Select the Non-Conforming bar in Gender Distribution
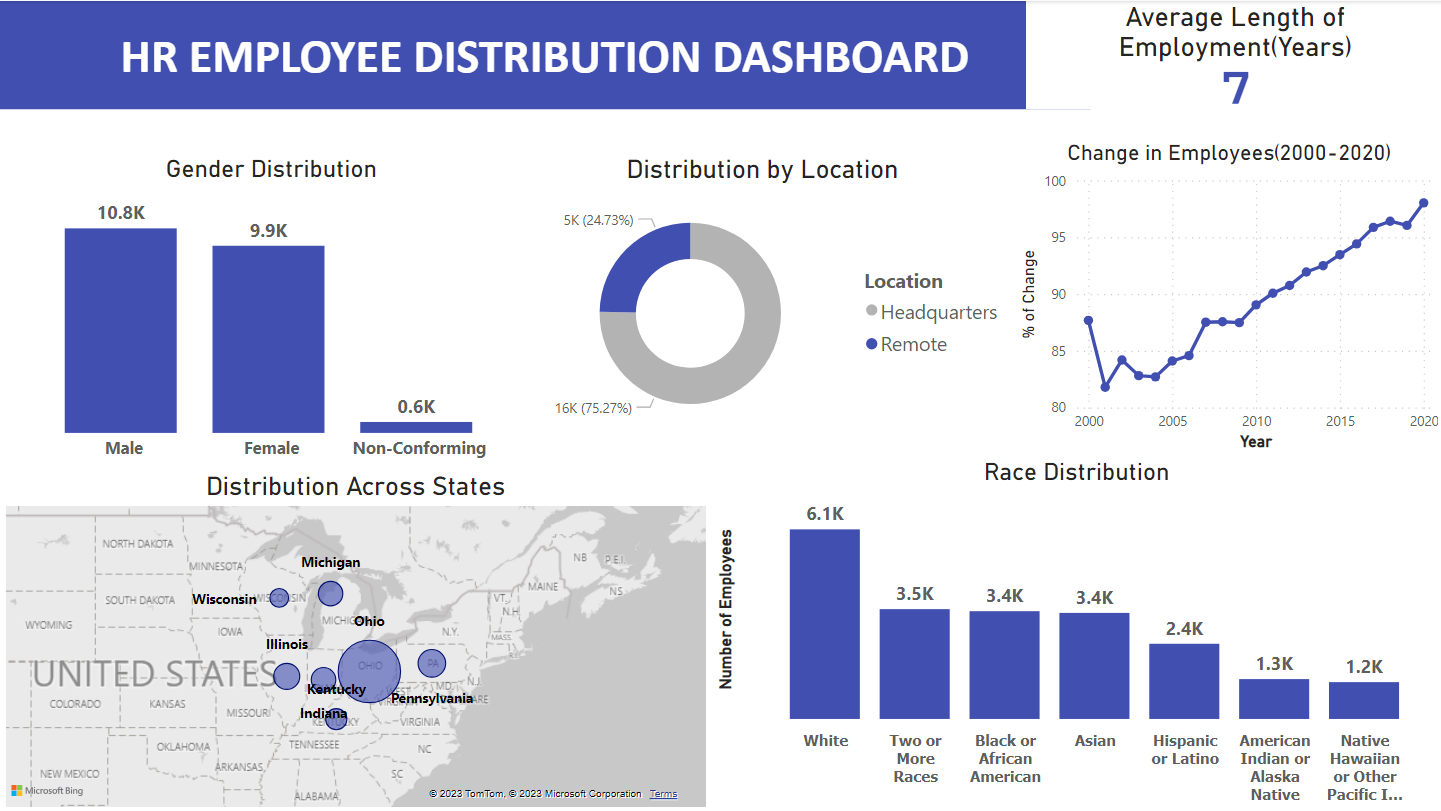Screen dimensions: 1441x811 [x=417, y=426]
